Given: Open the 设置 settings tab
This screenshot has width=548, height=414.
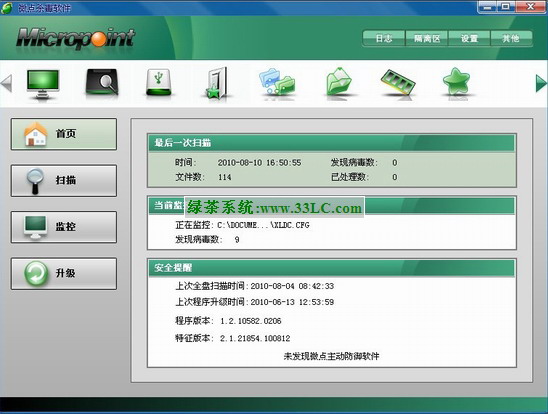Looking at the screenshot, I should click(x=469, y=38).
